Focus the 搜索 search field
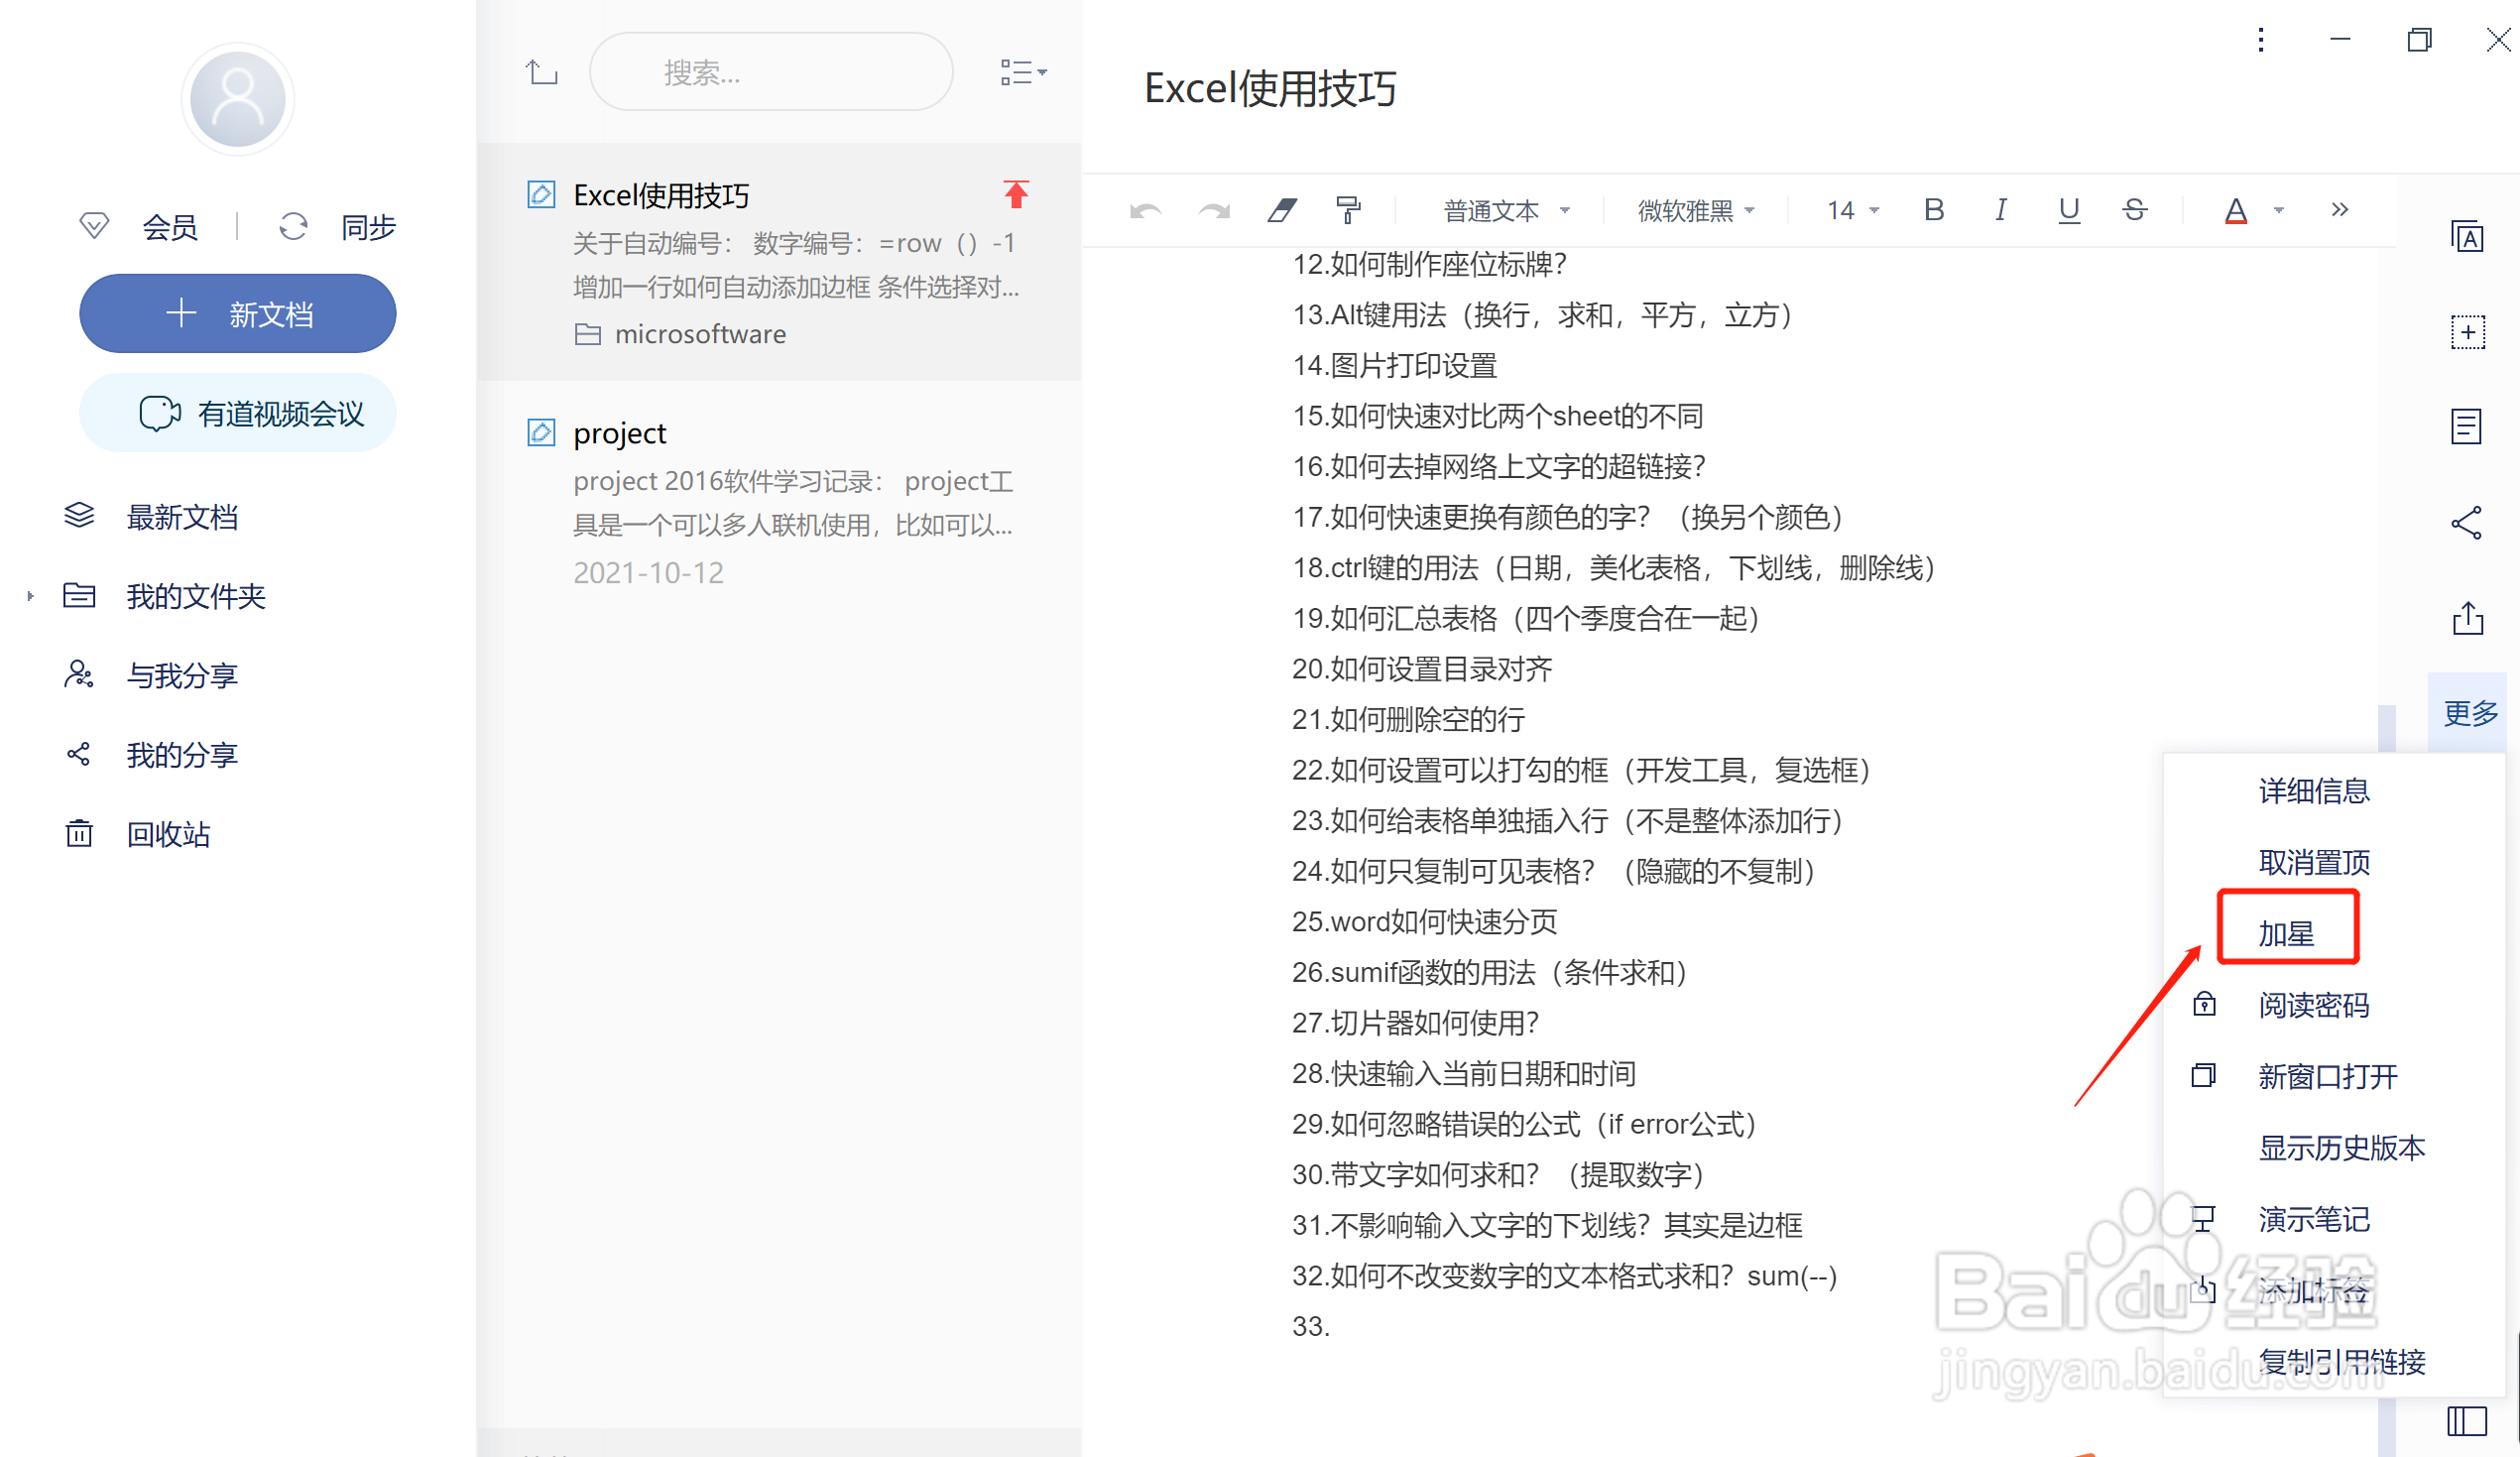2520x1457 pixels. point(771,72)
